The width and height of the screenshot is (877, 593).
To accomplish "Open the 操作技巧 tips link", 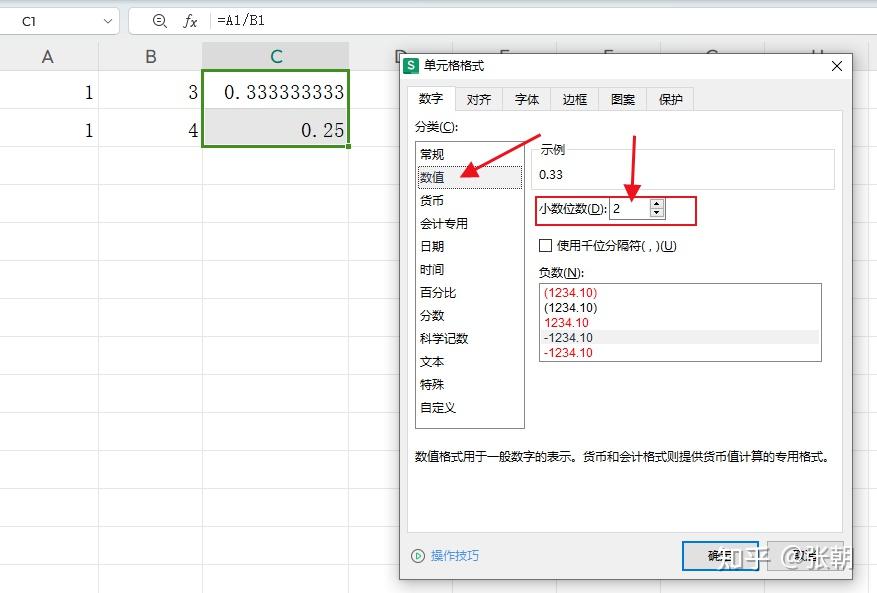I will click(x=455, y=556).
